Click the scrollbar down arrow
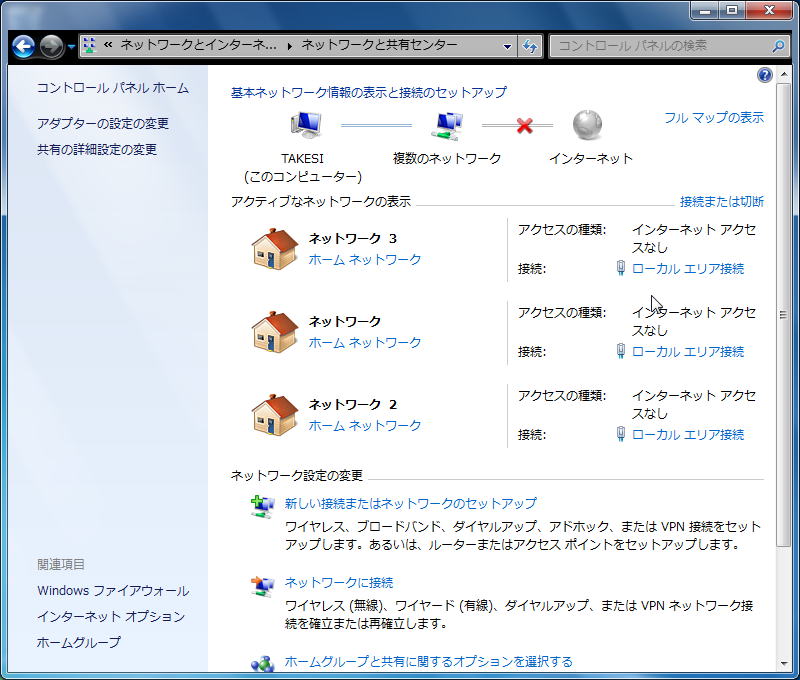 (x=784, y=664)
